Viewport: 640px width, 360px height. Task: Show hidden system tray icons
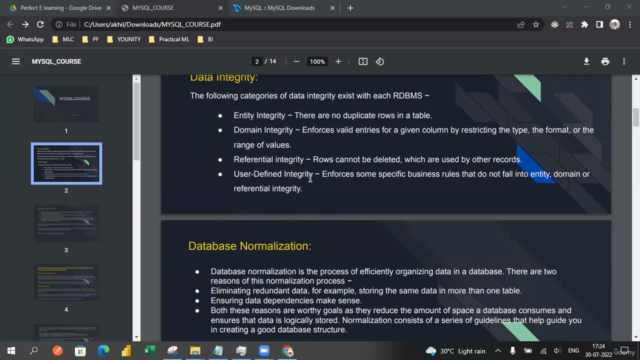click(498, 351)
